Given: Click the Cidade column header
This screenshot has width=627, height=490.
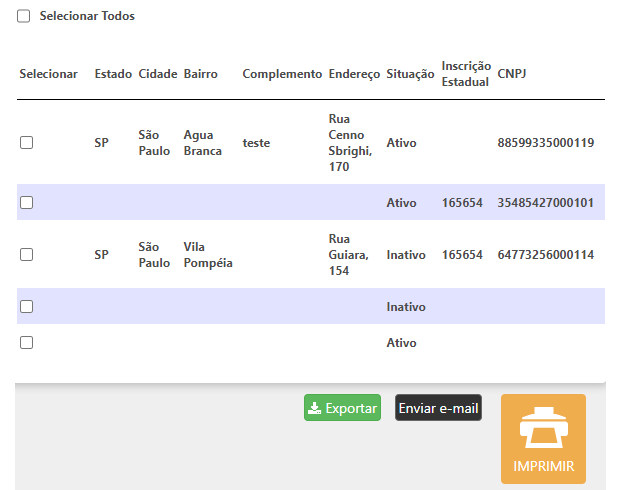Looking at the screenshot, I should coord(158,74).
